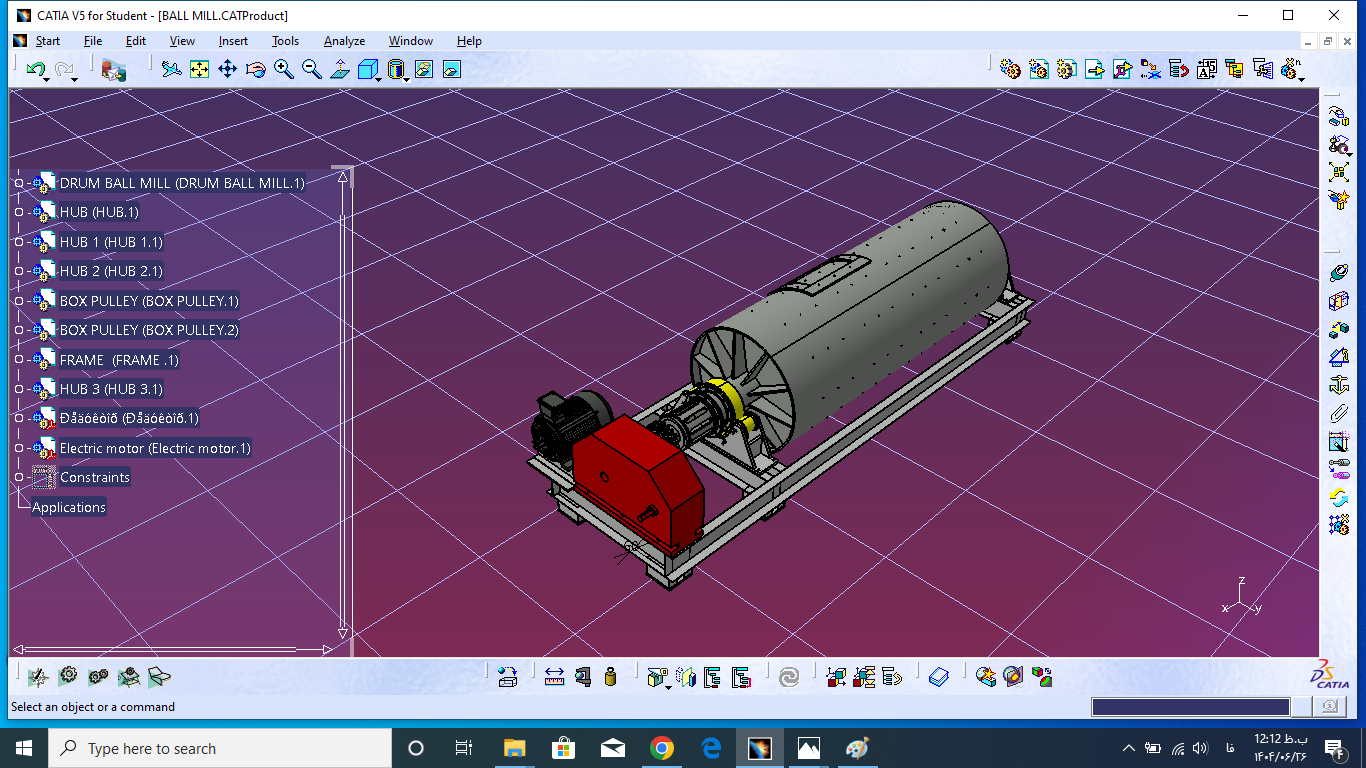Click the Zoom In magnifier icon

point(284,69)
